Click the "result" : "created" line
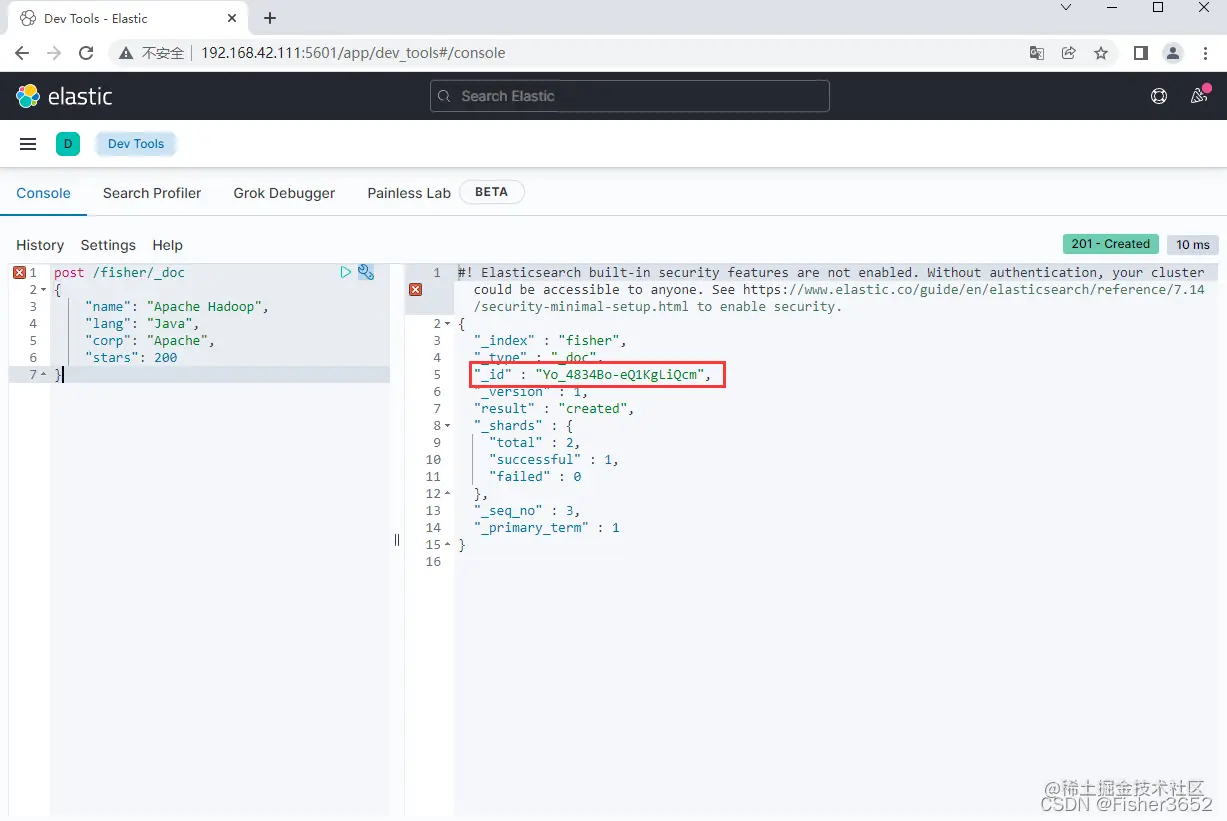 pos(554,409)
